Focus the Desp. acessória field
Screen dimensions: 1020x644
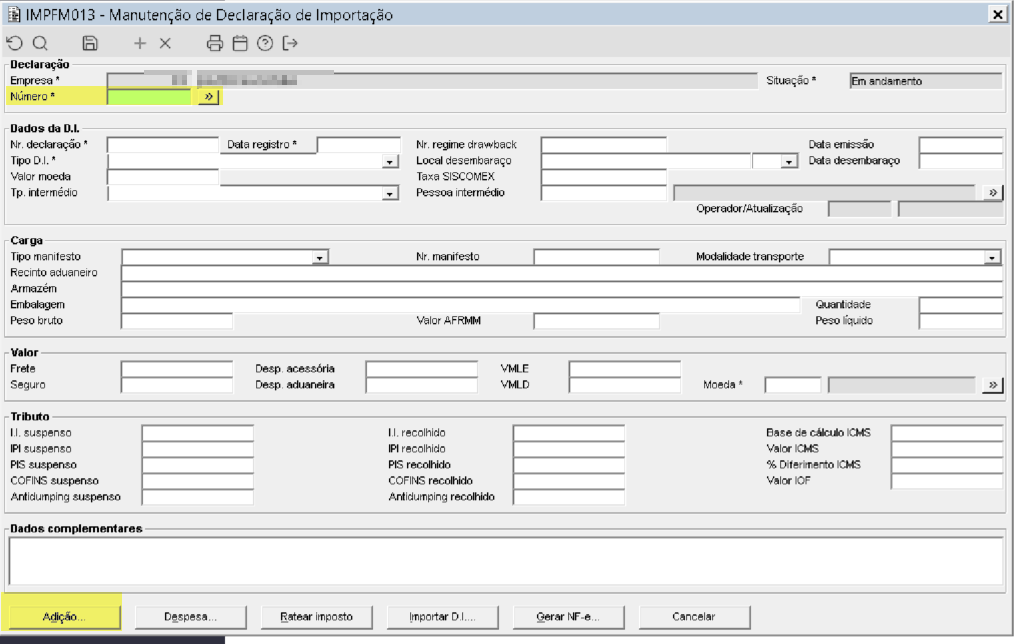422,369
